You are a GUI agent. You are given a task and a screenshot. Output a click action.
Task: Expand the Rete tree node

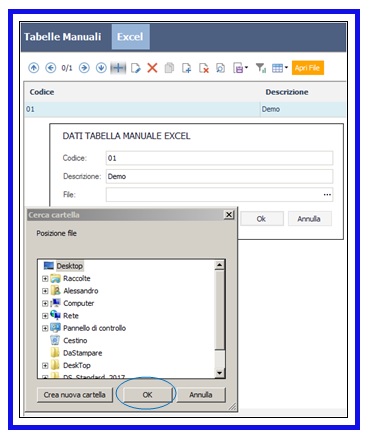(x=45, y=316)
